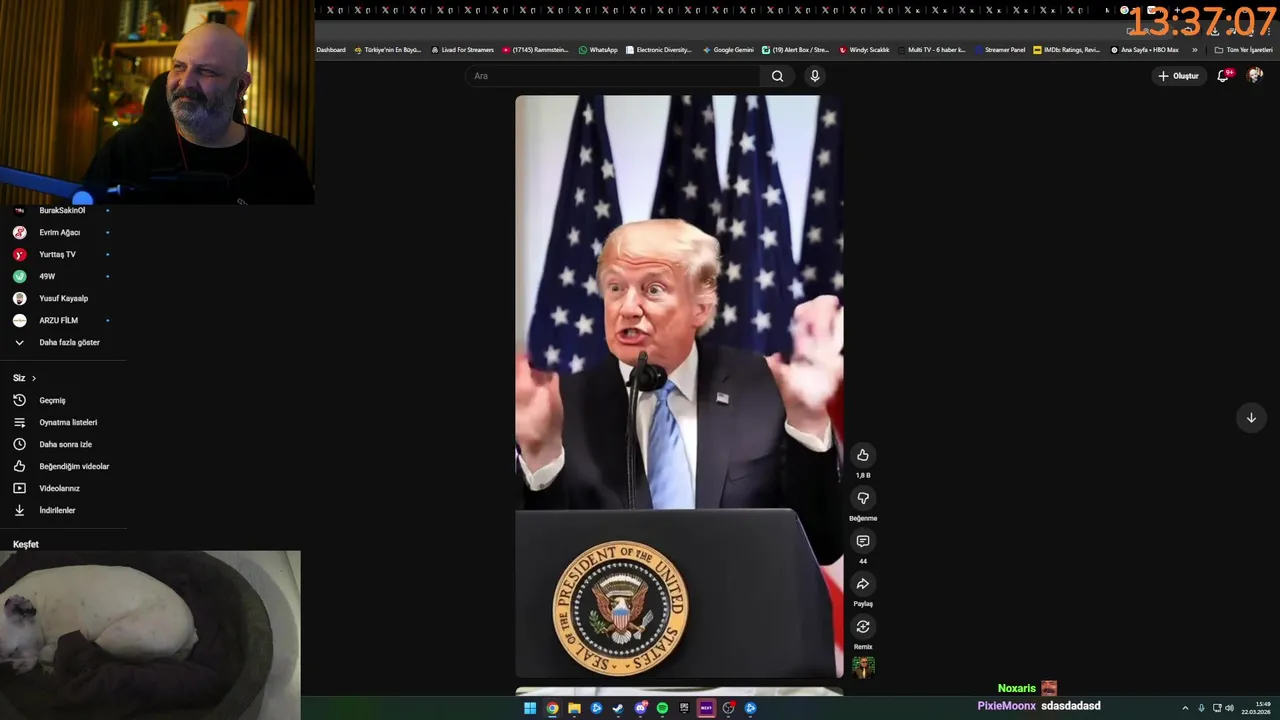Open Livad For Streamers bookmark
1280x720 pixels.
coord(462,50)
